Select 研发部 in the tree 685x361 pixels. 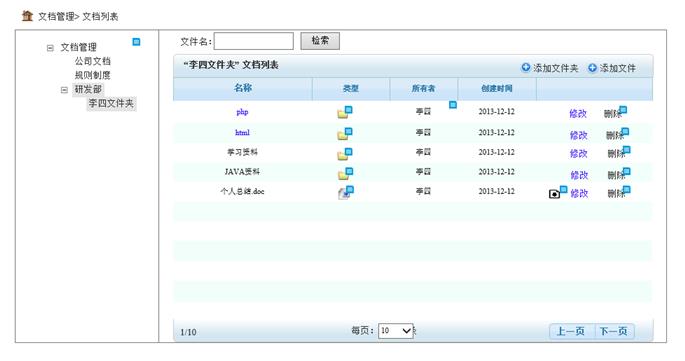[88, 89]
